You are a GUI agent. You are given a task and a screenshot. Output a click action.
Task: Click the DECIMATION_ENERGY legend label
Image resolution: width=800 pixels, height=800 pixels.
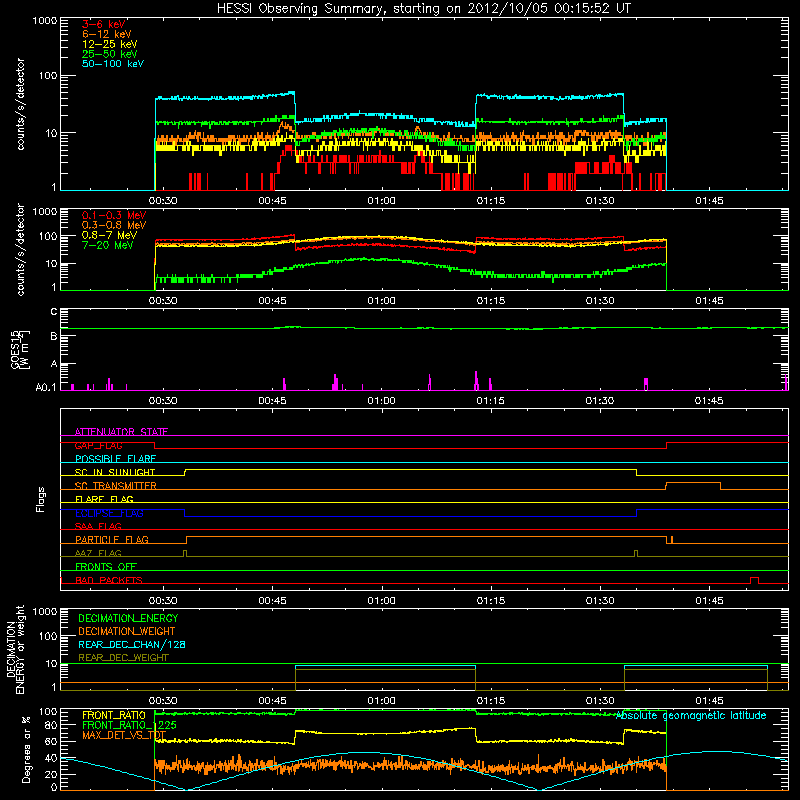coord(128,618)
